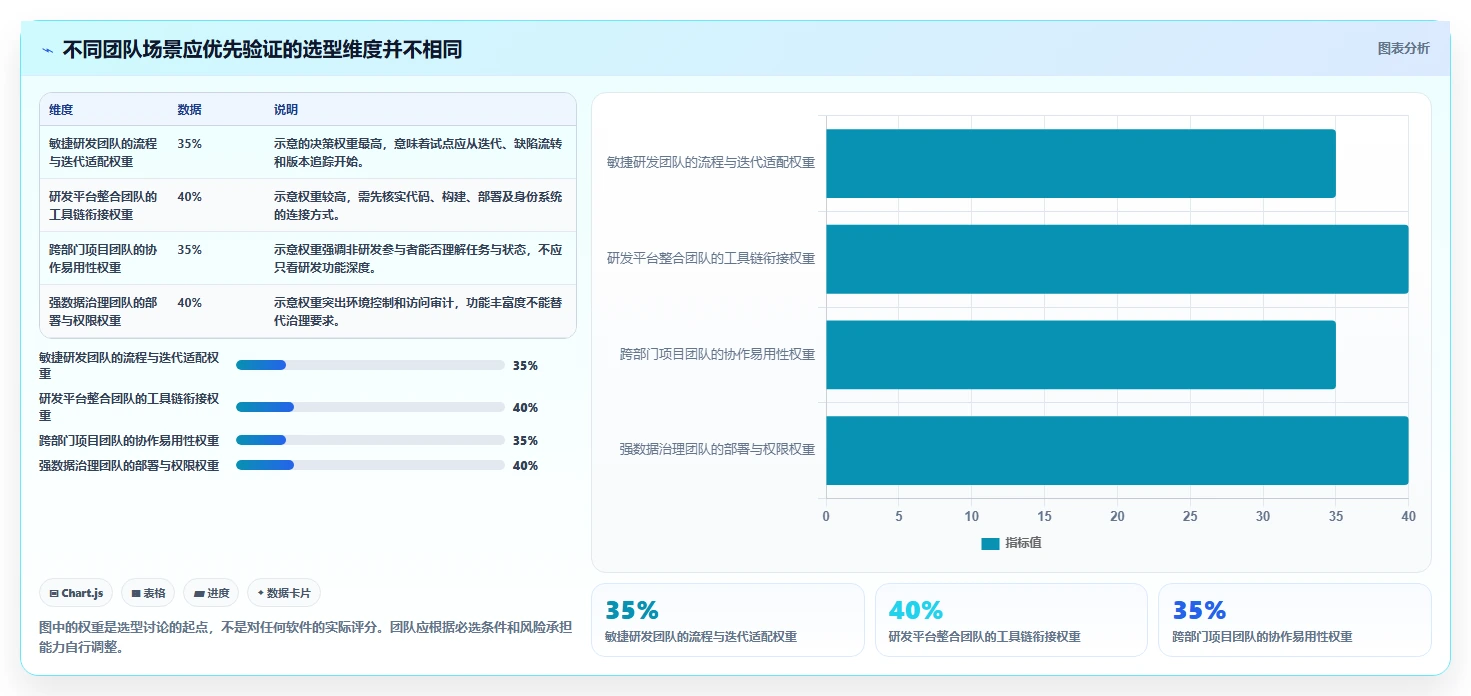1471x696 pixels.
Task: Click the 35% cell in the 敏捷研发团队 table row
Action: tap(189, 144)
